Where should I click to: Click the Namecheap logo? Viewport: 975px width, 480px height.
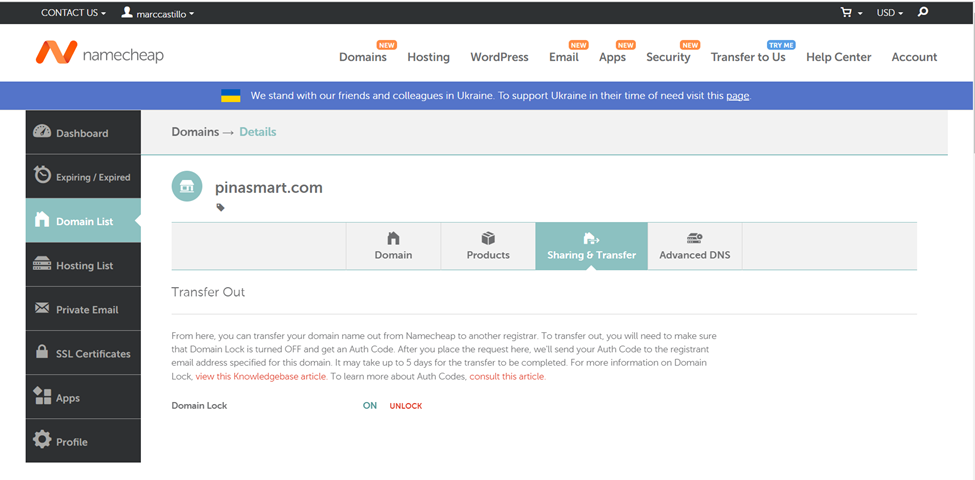coord(99,54)
